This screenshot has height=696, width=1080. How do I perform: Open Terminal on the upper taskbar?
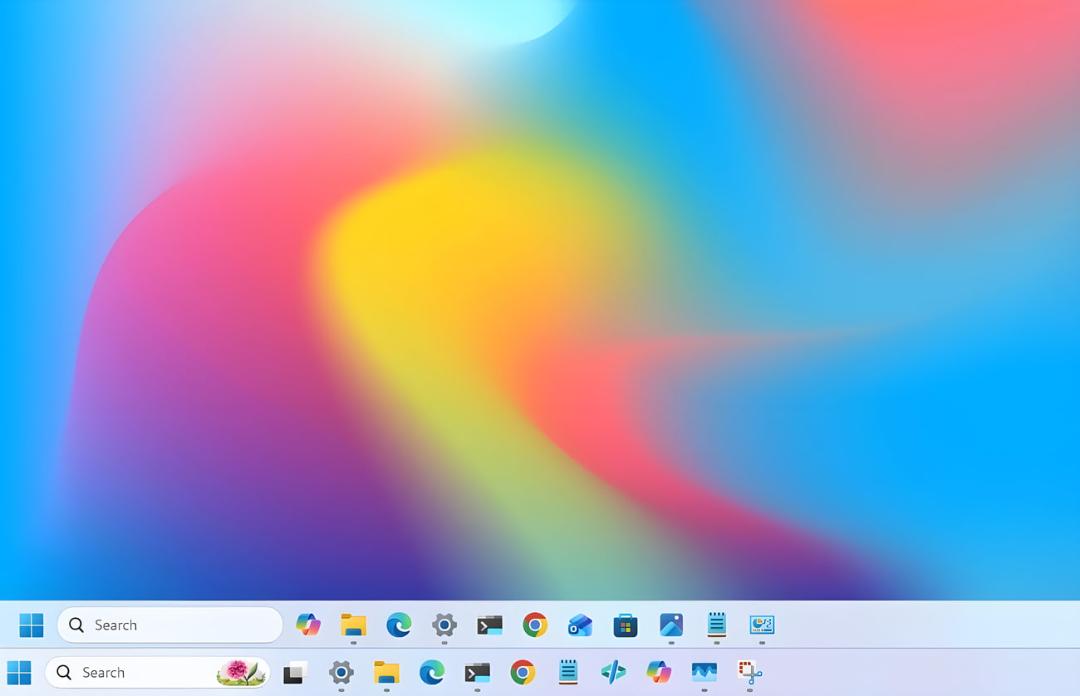pos(490,625)
